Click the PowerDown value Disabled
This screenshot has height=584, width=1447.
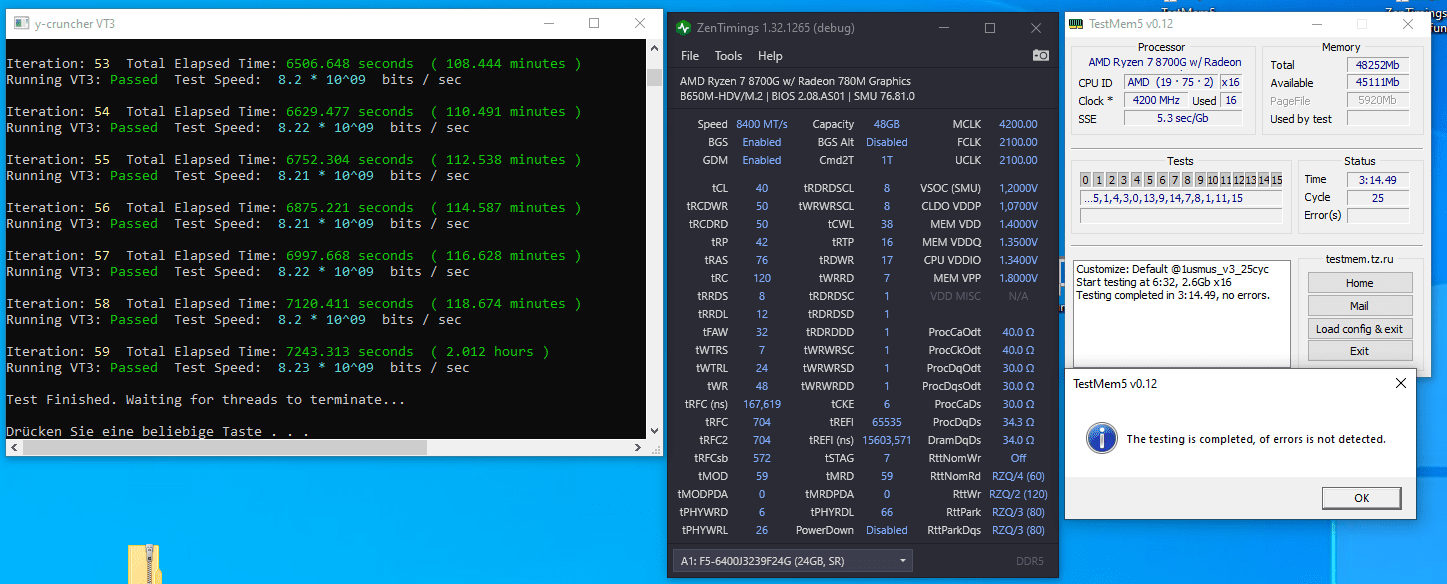pyautogui.click(x=887, y=530)
